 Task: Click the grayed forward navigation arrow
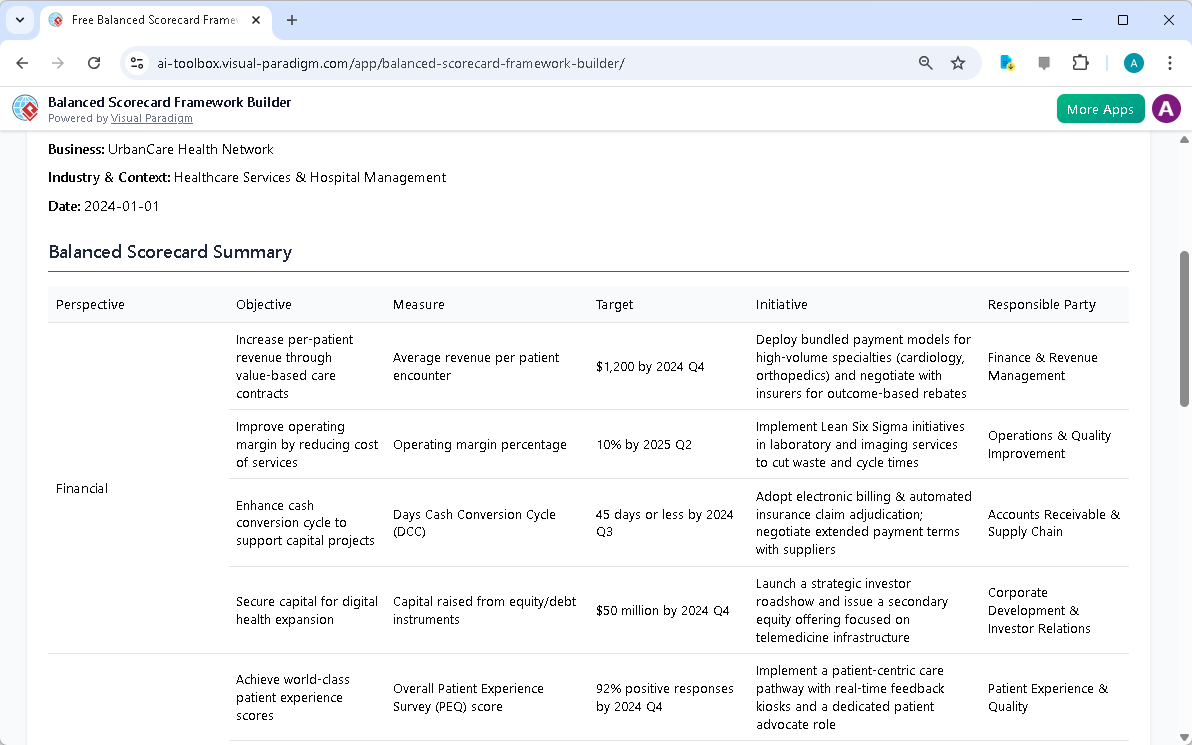coord(58,62)
